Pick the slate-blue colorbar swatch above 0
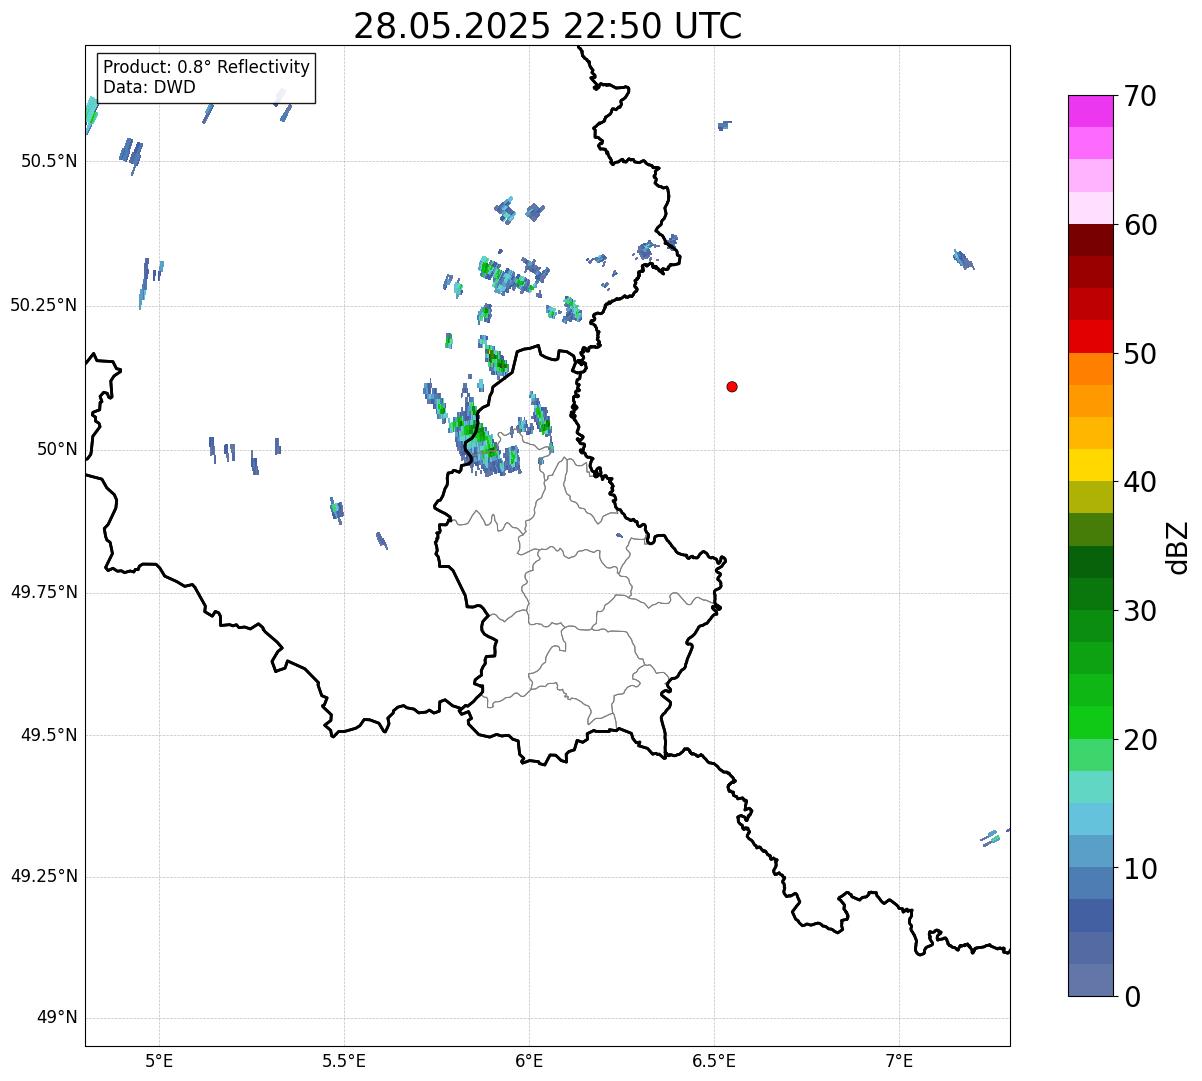The width and height of the screenshot is (1202, 1081). tap(1091, 980)
